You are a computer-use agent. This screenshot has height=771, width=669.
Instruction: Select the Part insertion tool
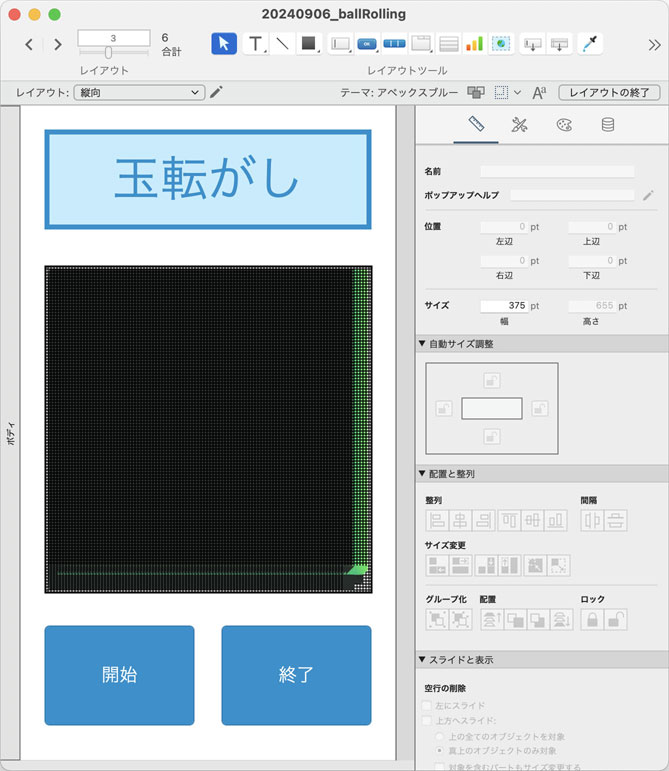pos(559,44)
